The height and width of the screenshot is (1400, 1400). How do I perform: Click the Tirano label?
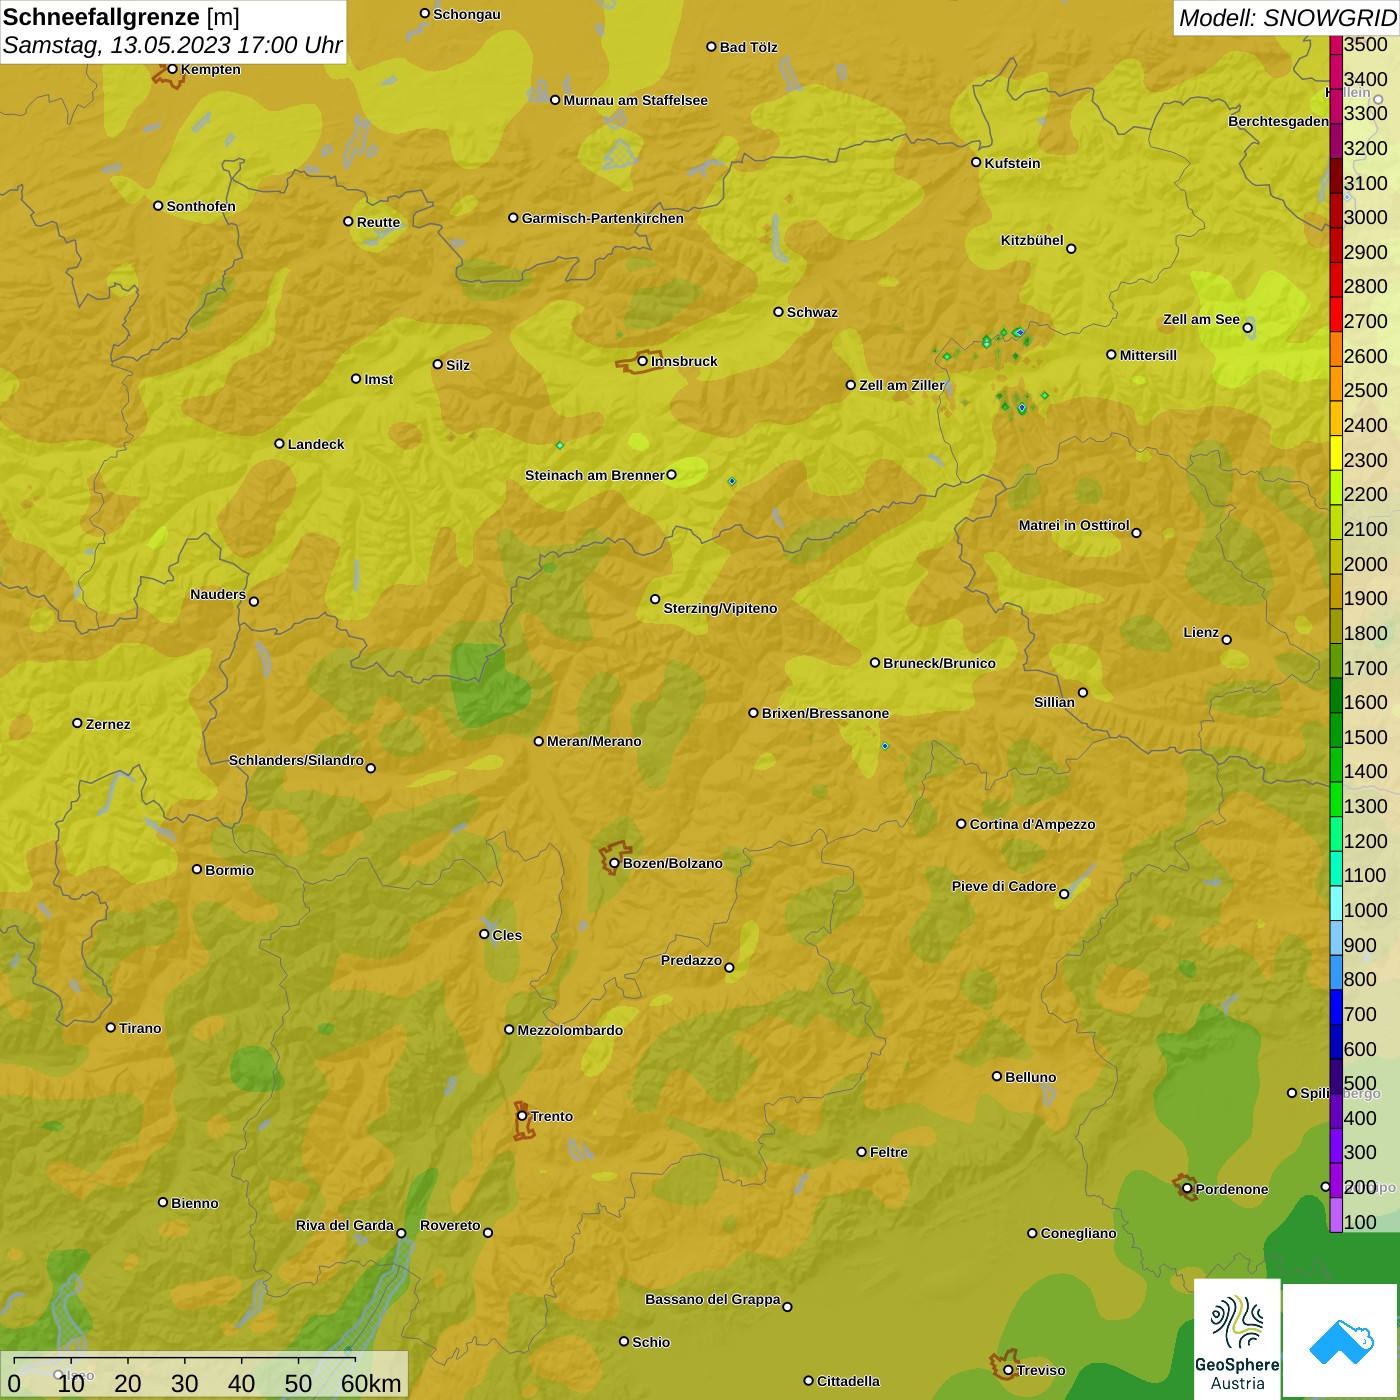pyautogui.click(x=140, y=1028)
